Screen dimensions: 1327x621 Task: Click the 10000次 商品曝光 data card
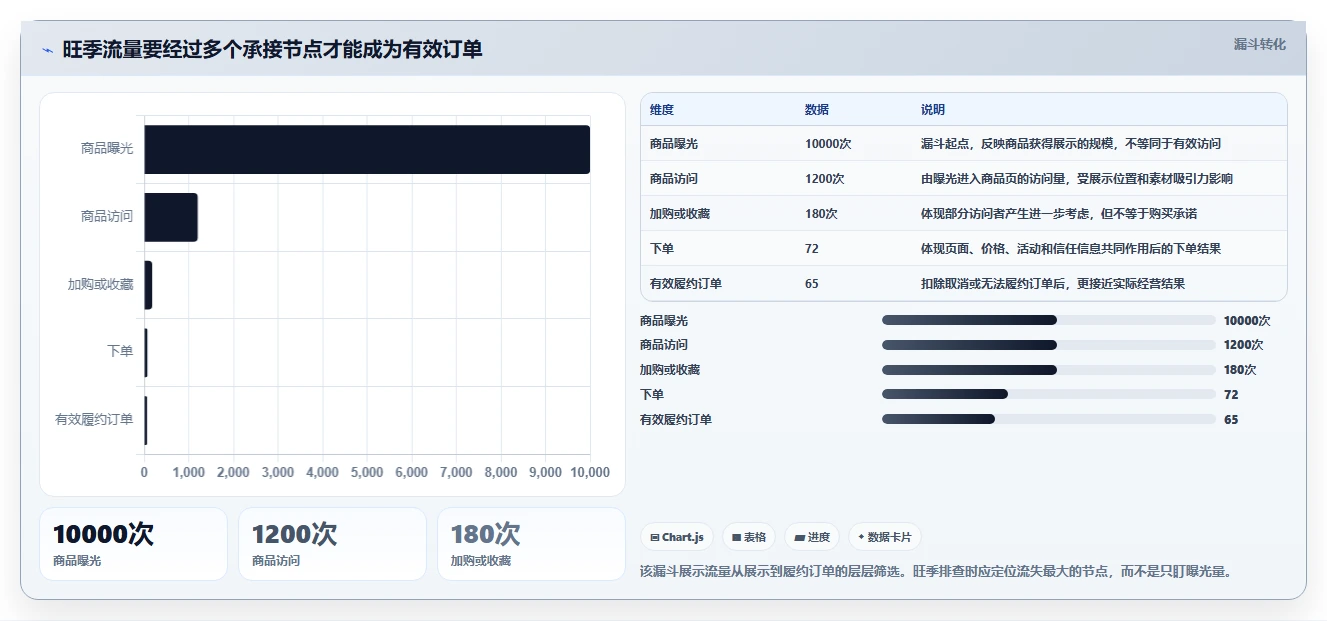134,544
